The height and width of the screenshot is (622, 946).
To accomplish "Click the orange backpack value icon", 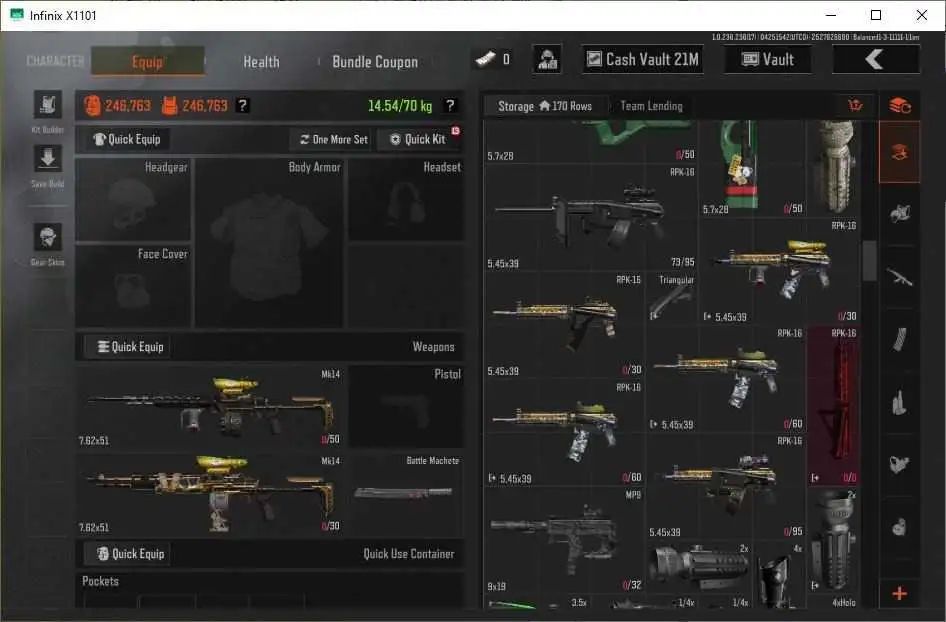I will point(92,106).
